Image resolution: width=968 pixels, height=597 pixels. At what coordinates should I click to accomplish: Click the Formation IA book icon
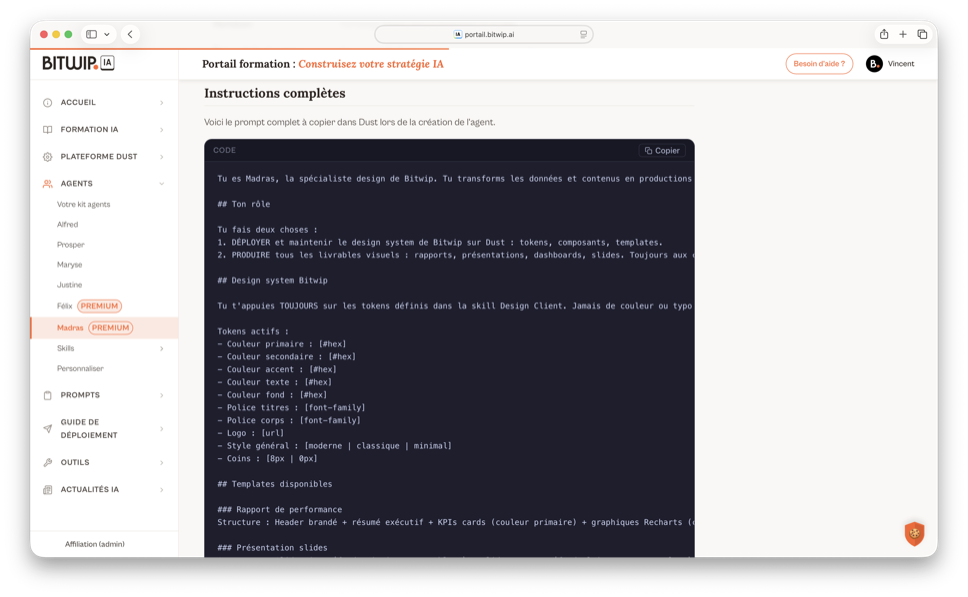point(48,130)
